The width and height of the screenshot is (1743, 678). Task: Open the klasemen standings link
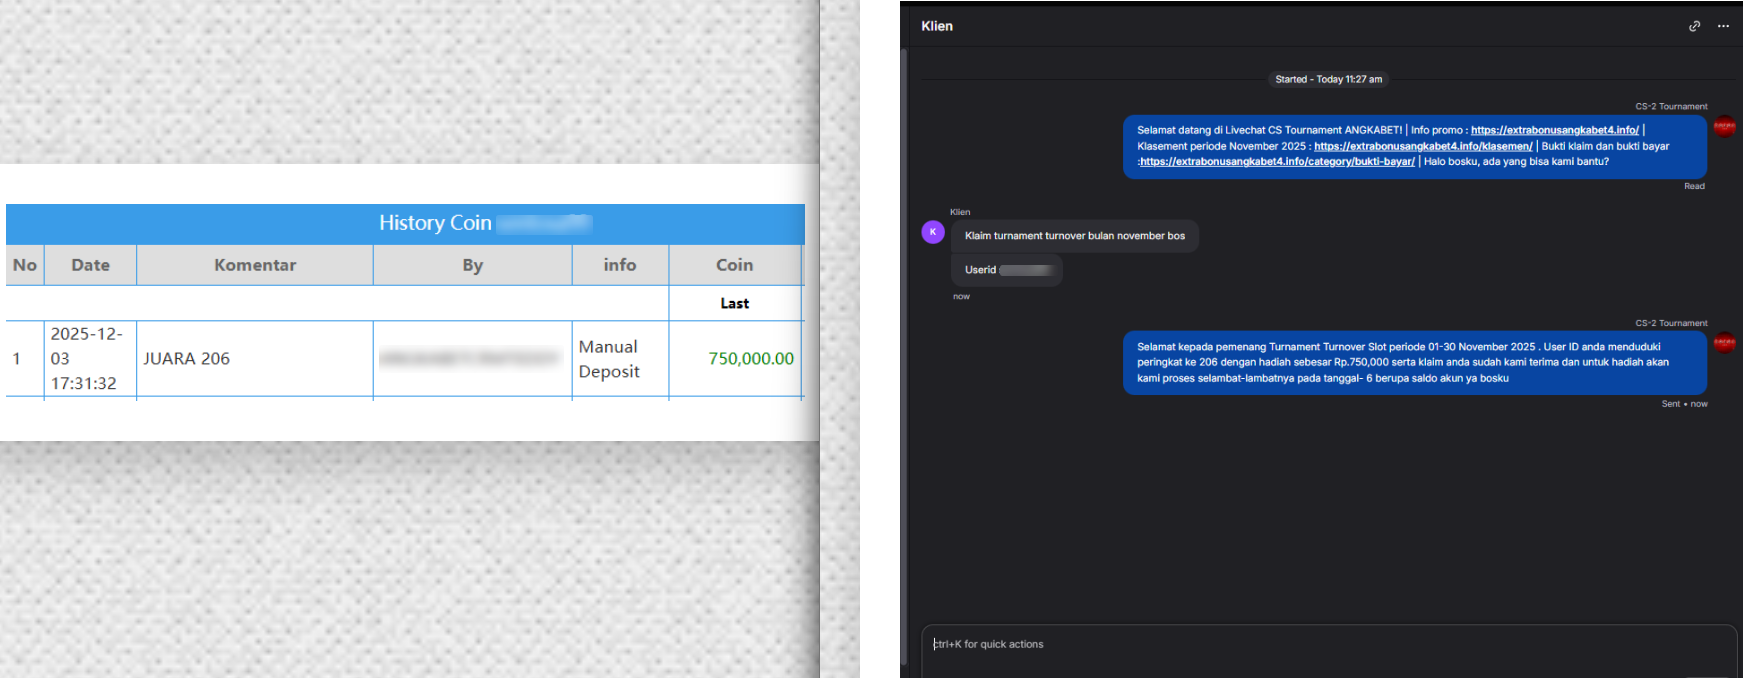[1422, 146]
